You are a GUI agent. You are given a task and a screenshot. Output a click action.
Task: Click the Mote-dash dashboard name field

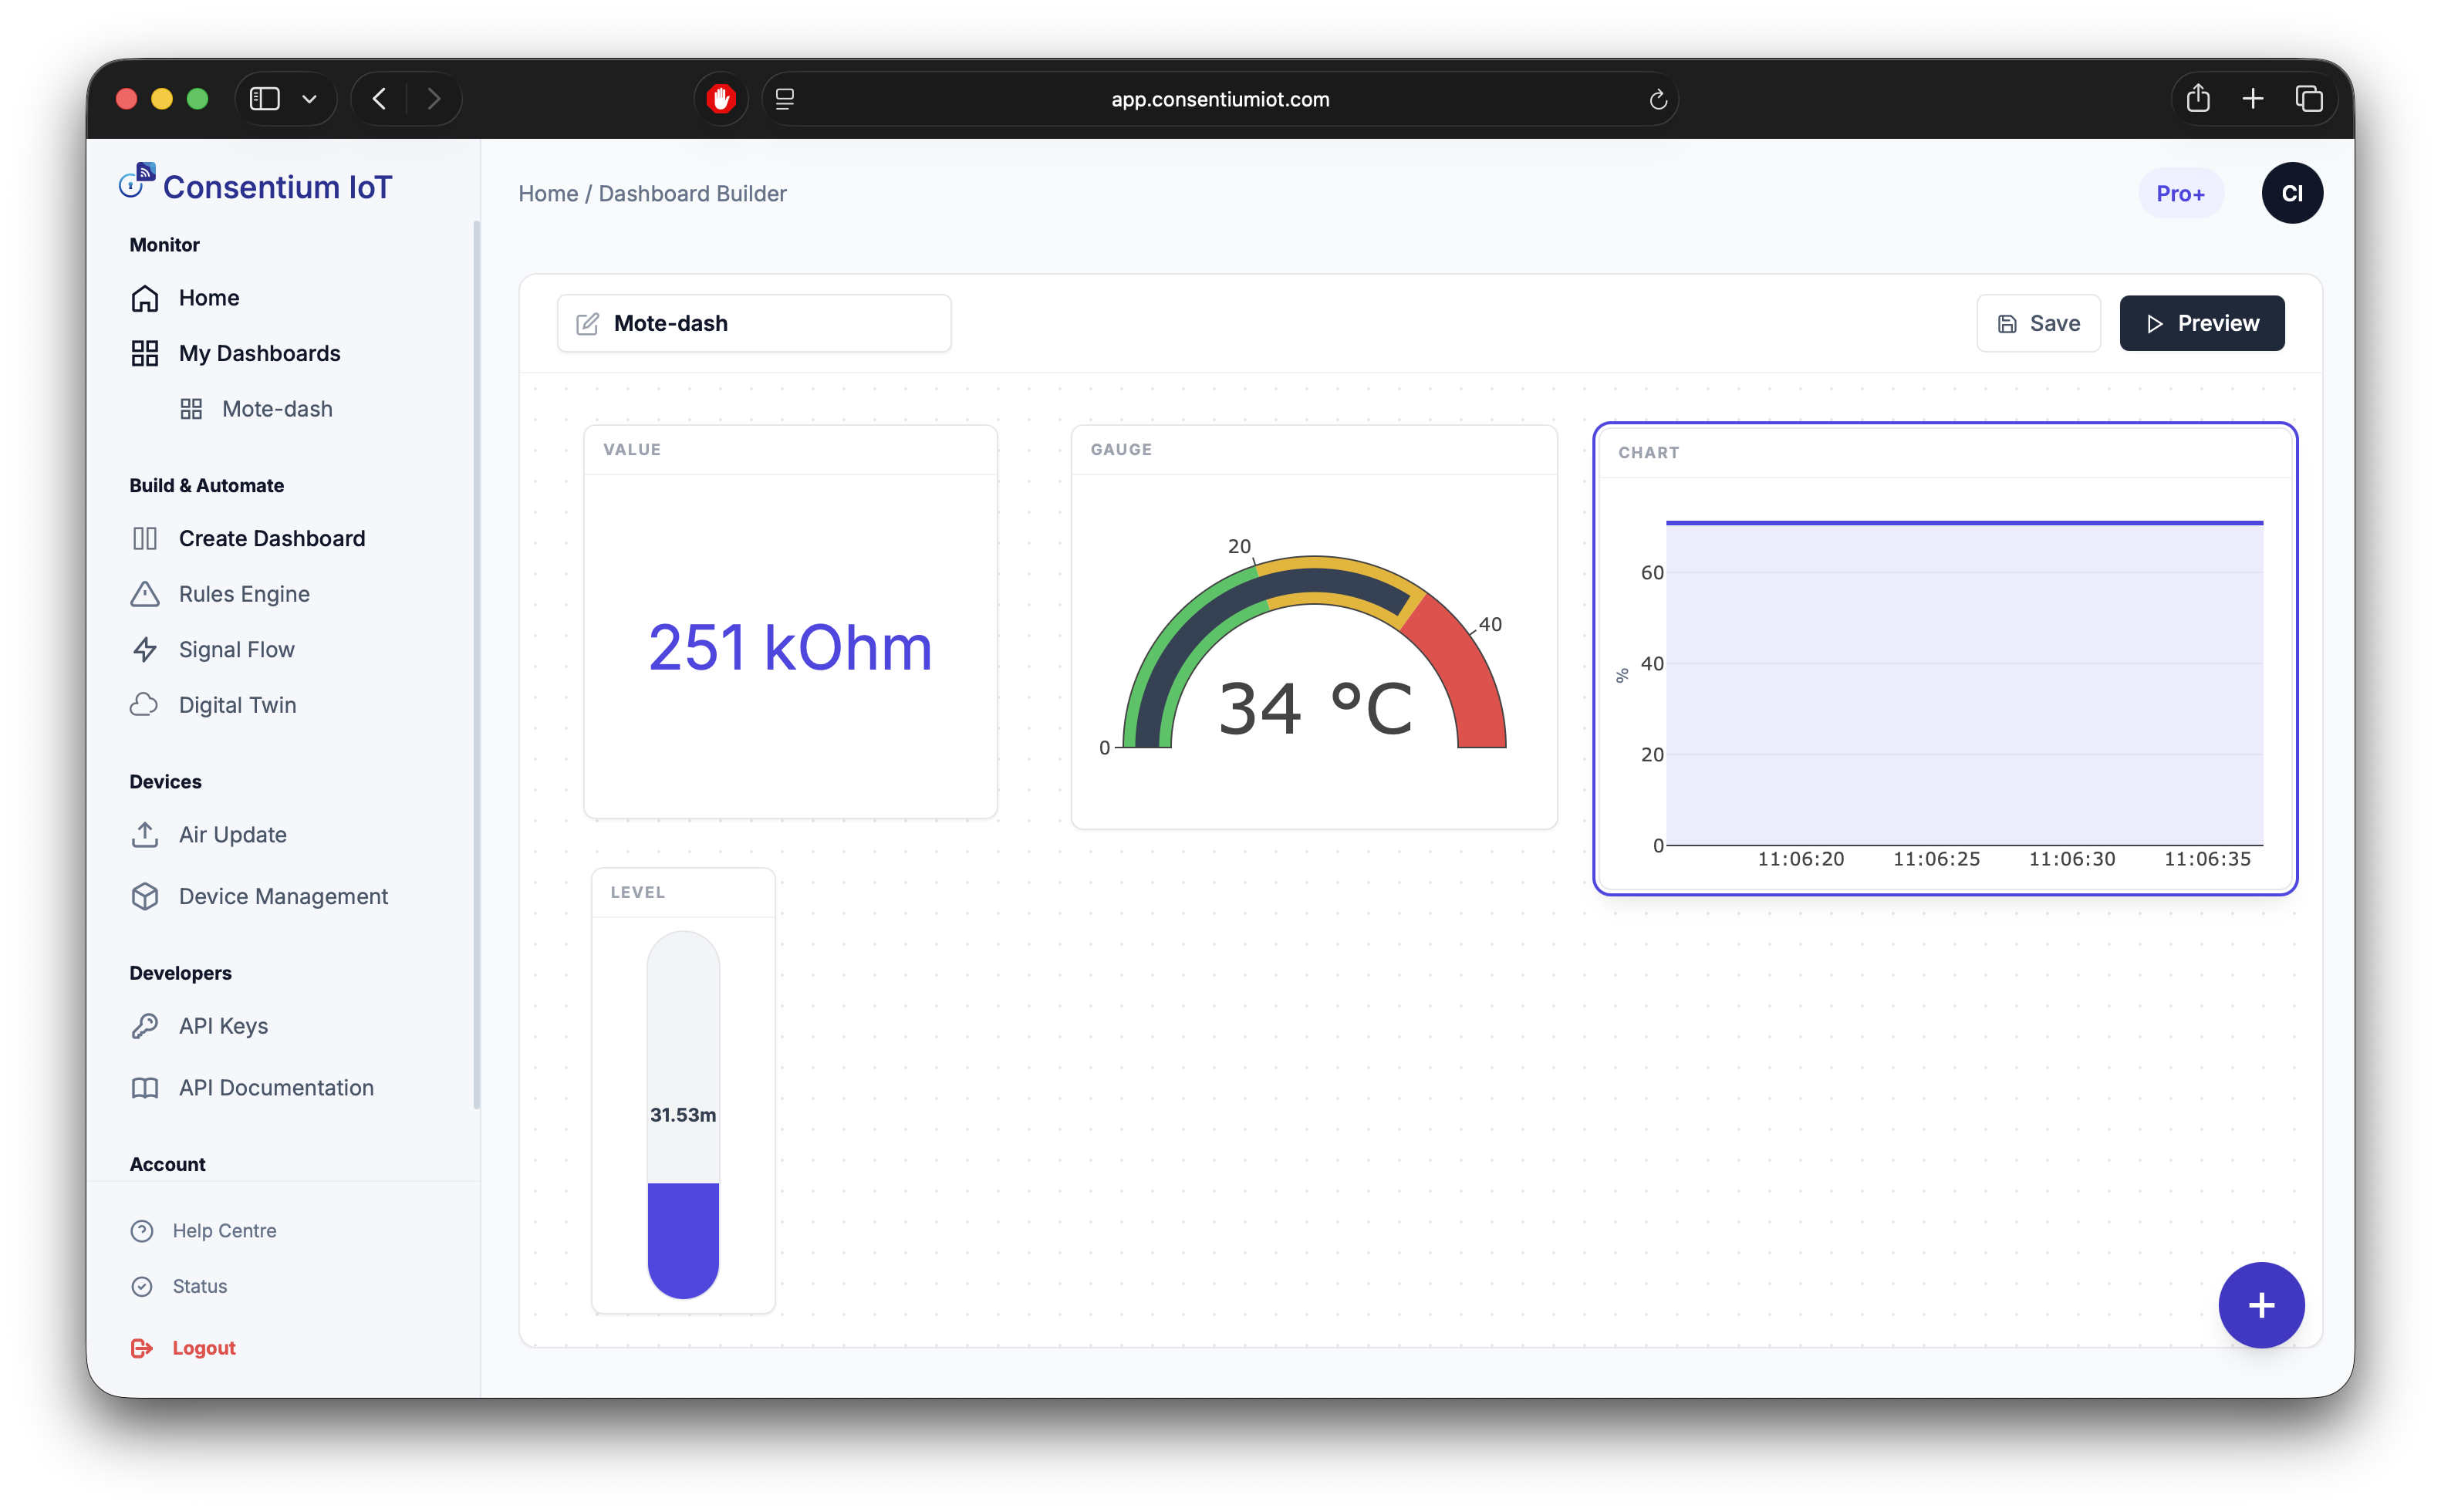(754, 323)
